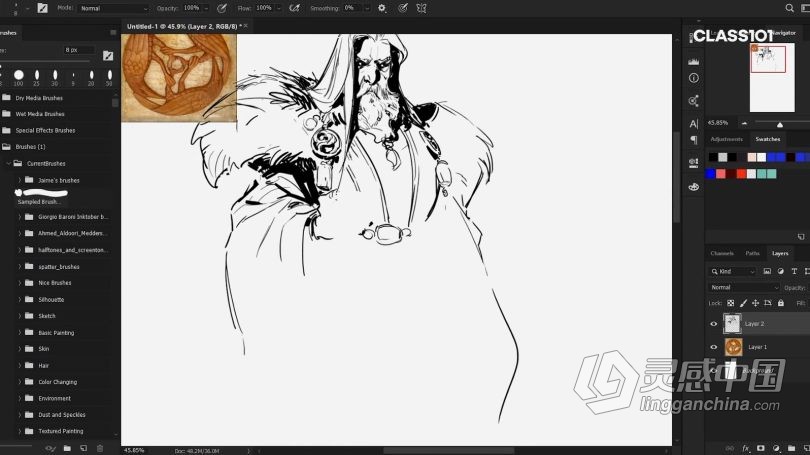Lock image pixels brush icon
Screen dimensions: 810x455
(743, 303)
